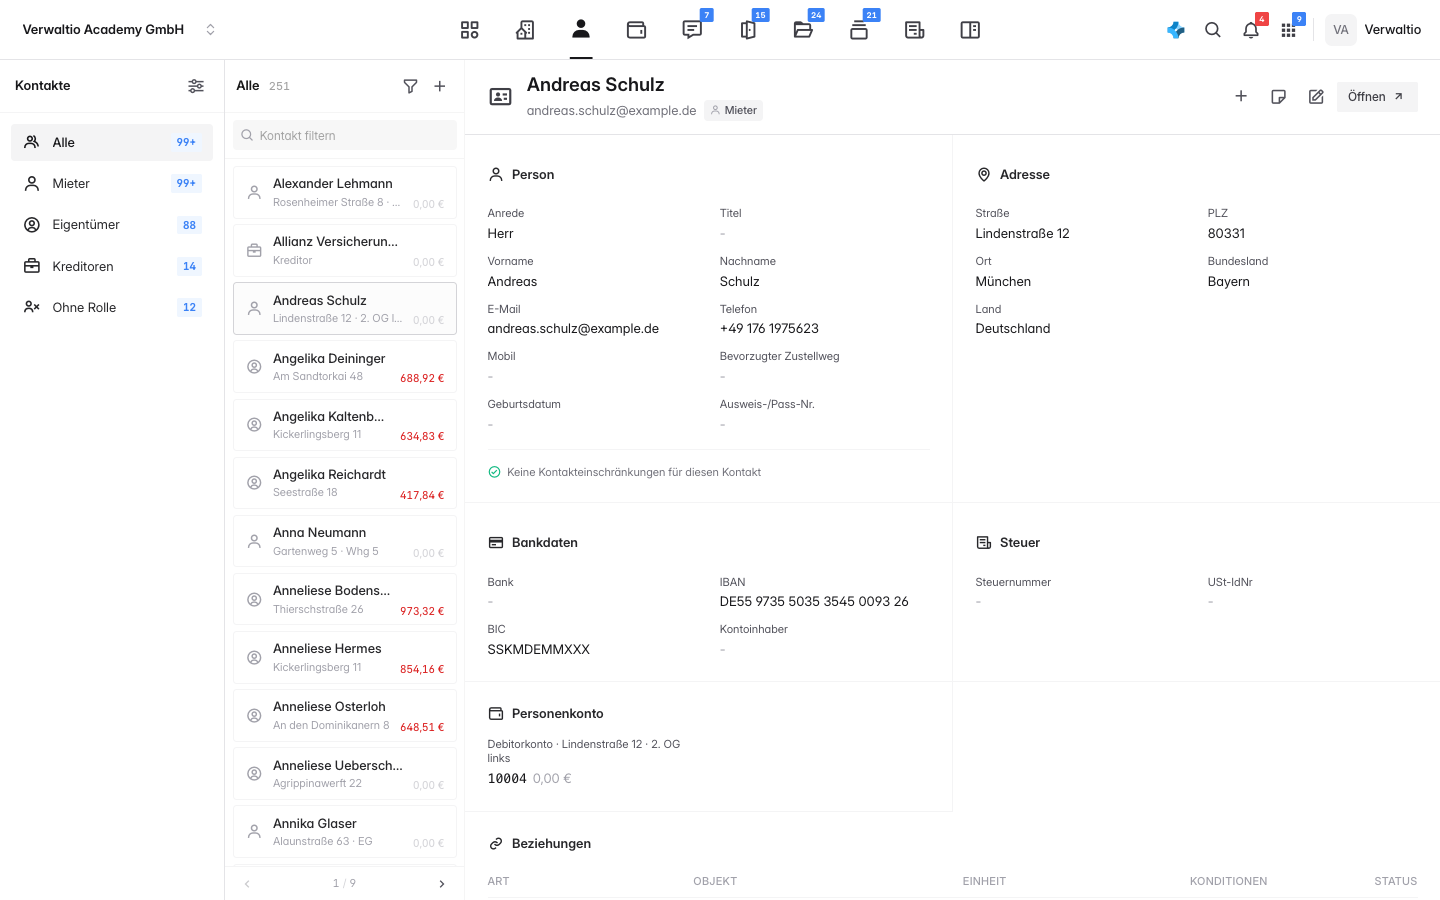Select Ohne Rolle in the contacts sidebar
1440x900 pixels.
112,307
